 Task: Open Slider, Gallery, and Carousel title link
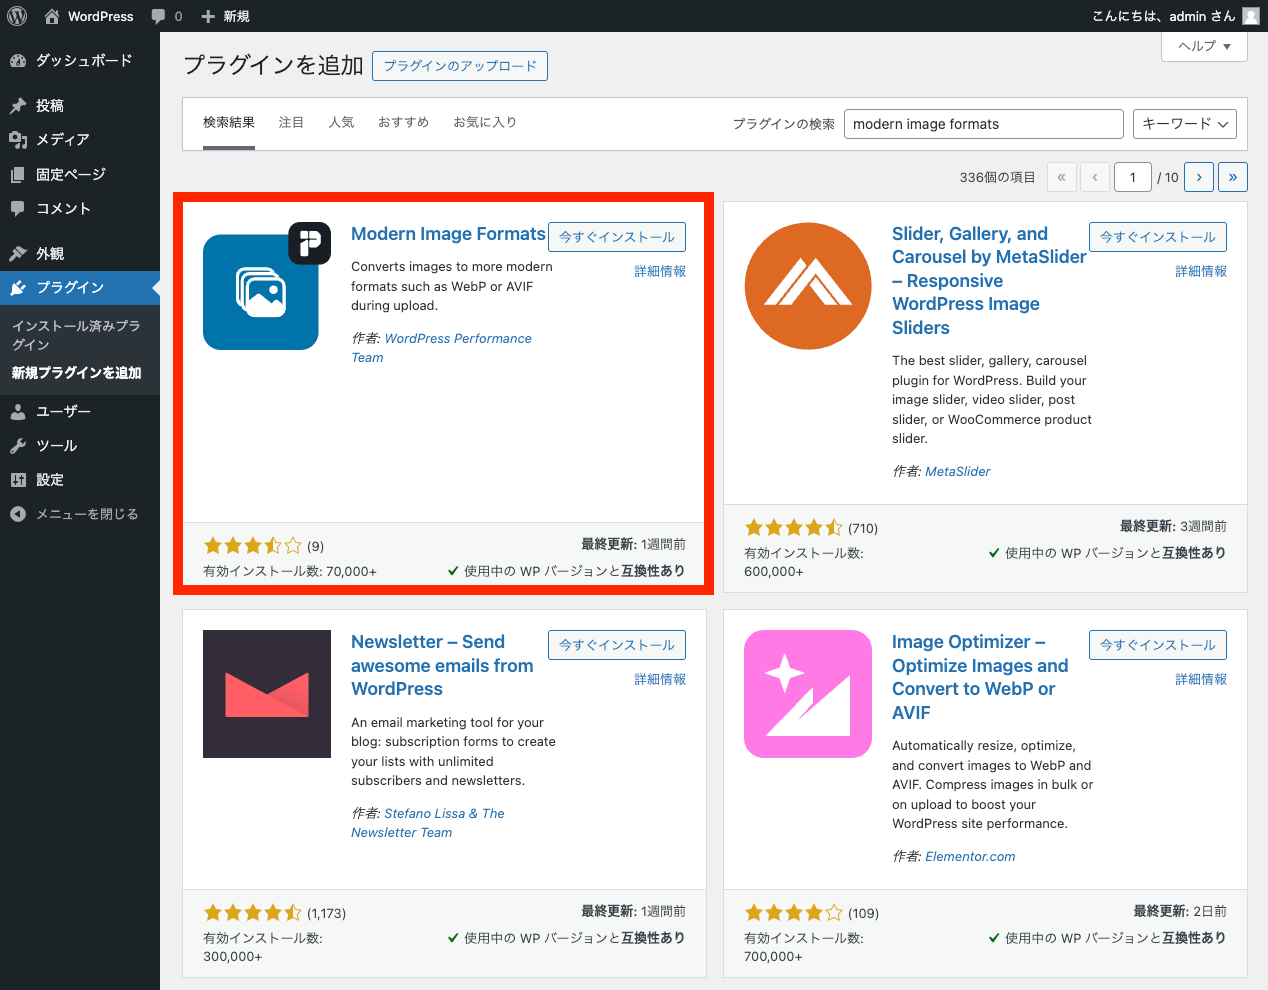coord(989,281)
